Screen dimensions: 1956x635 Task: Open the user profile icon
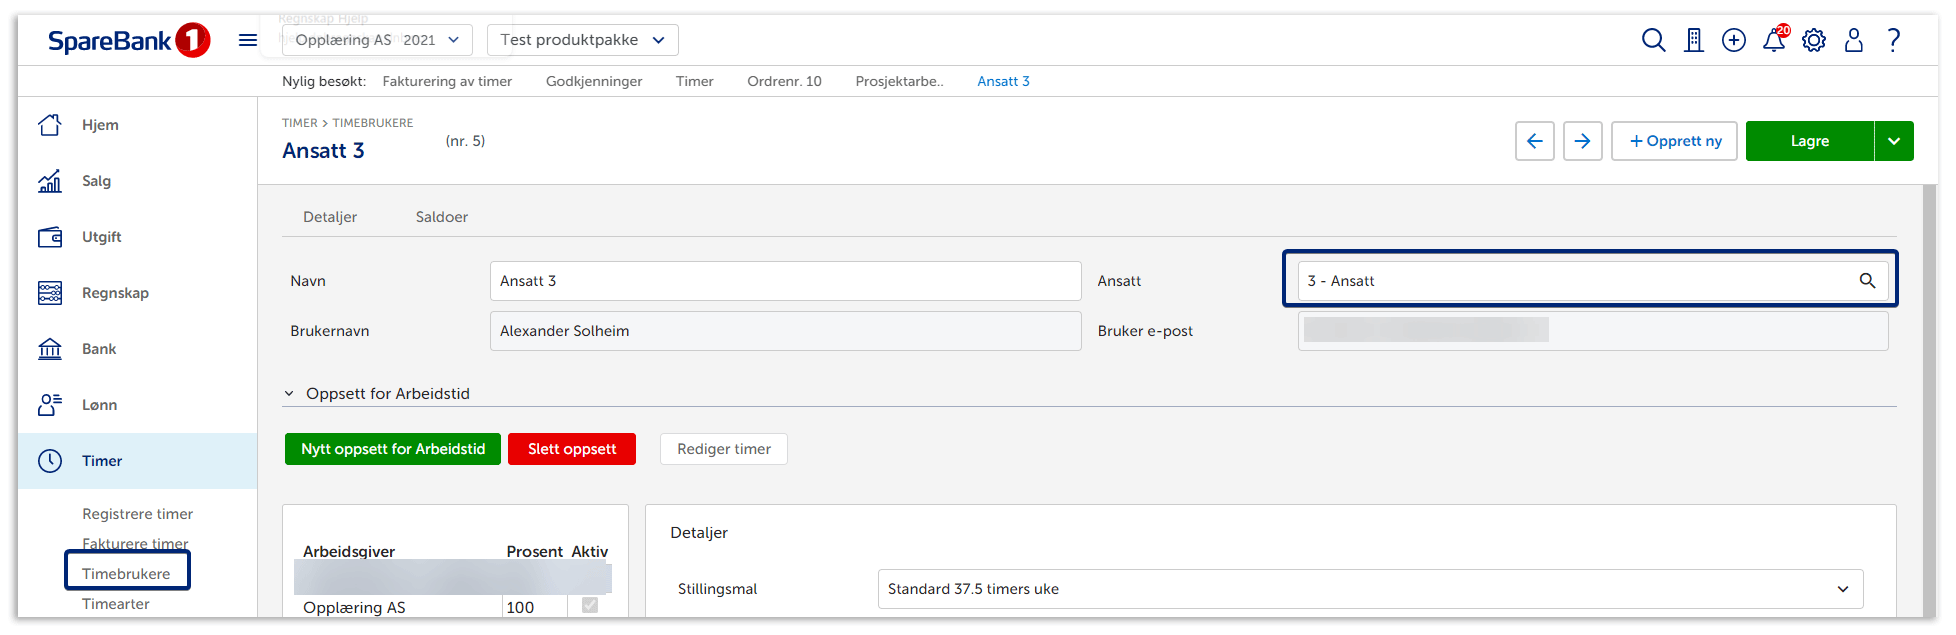[x=1853, y=40]
